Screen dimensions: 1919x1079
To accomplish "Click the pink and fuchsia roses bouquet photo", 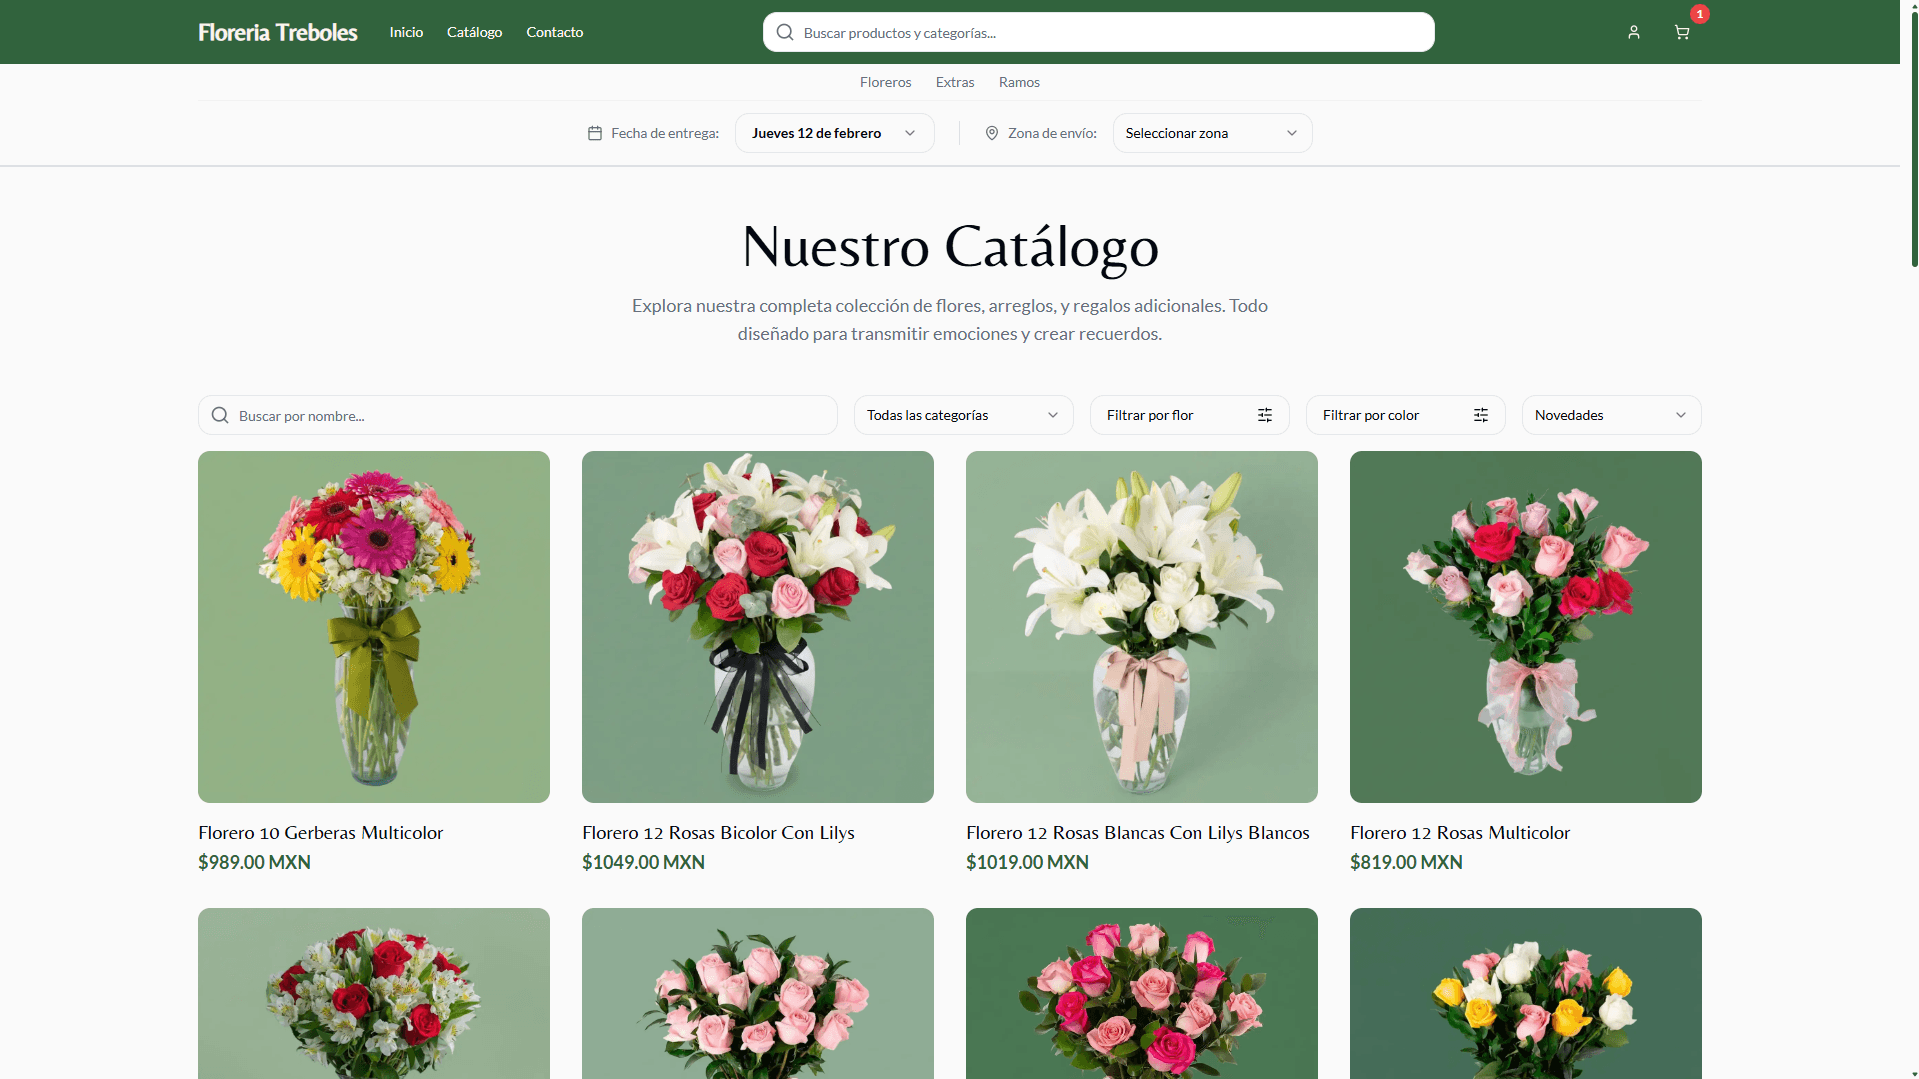I will tap(1142, 993).
